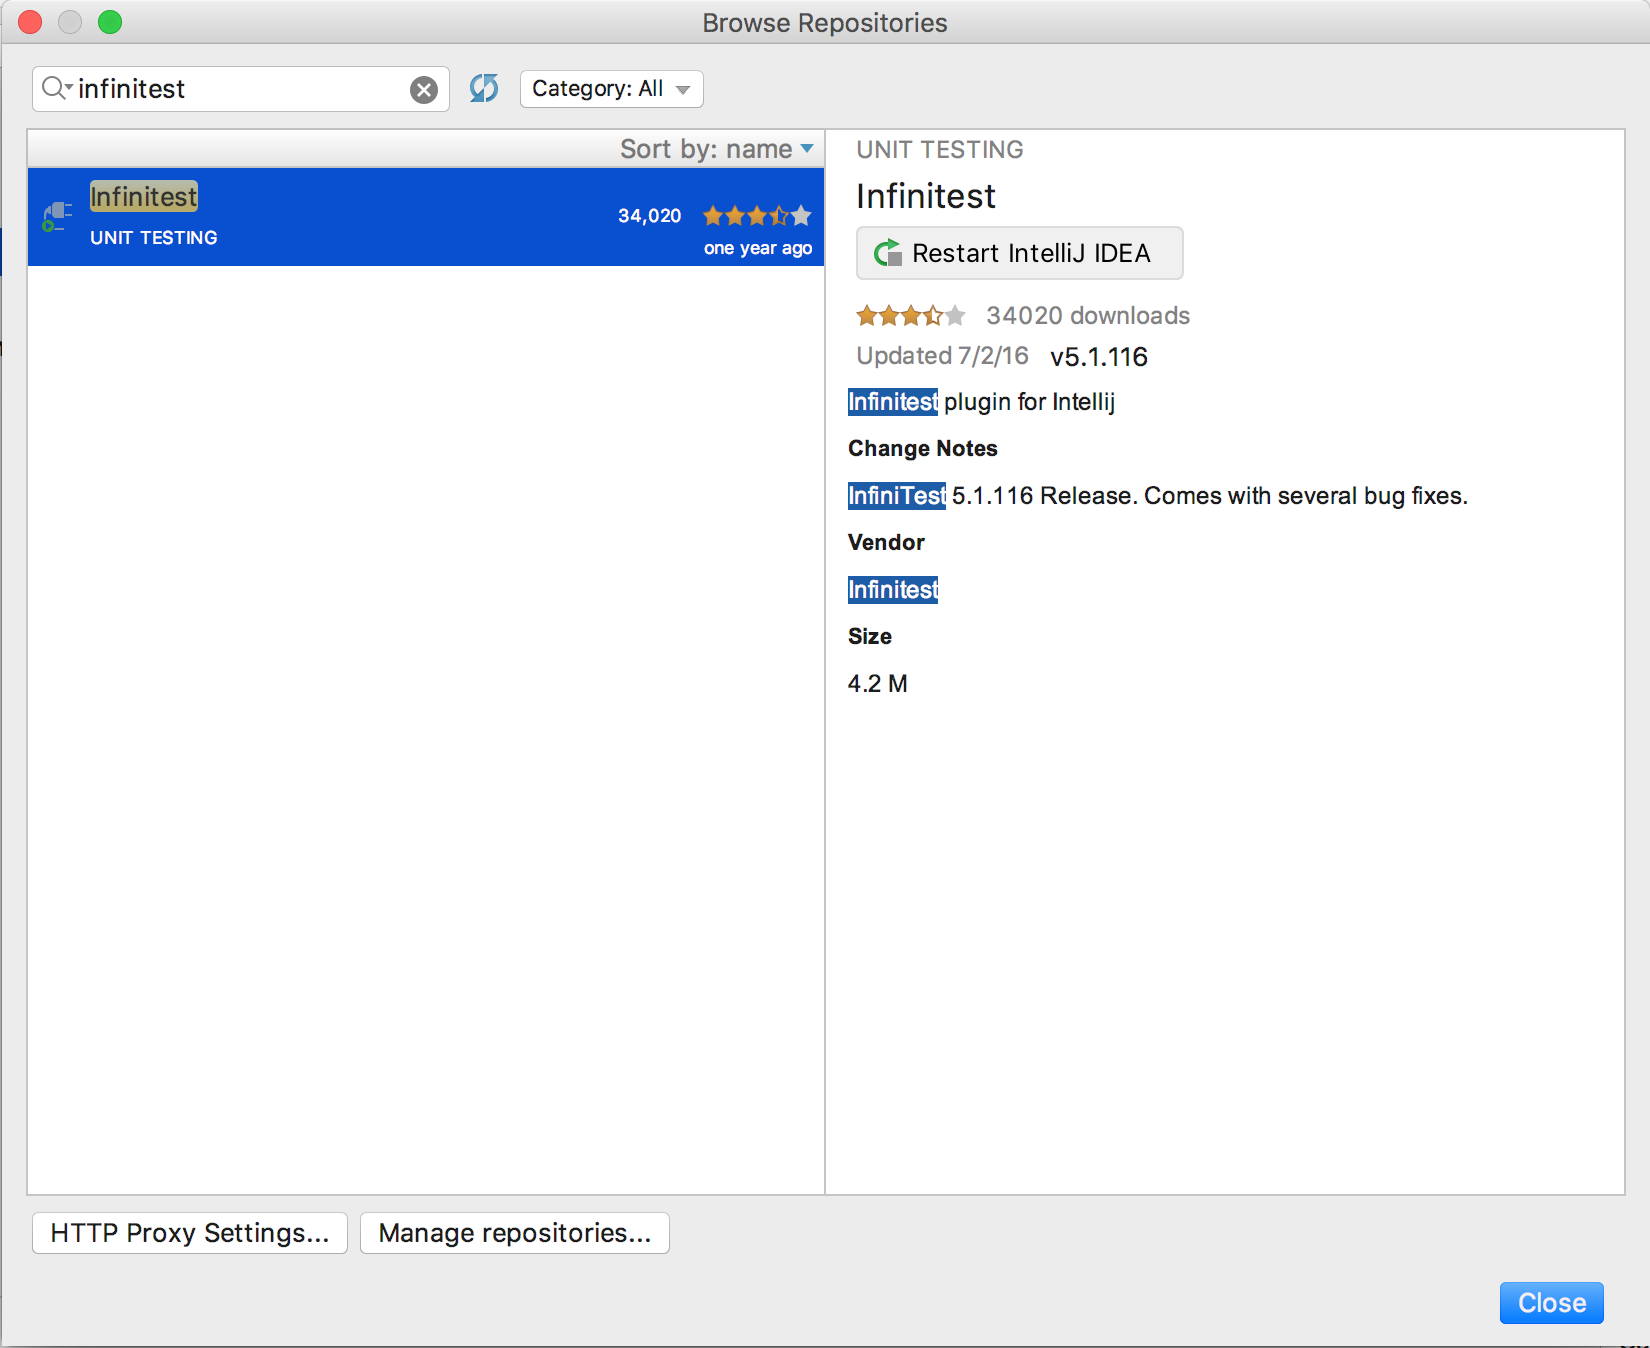Click the 'one year ago' label in row

pos(758,248)
